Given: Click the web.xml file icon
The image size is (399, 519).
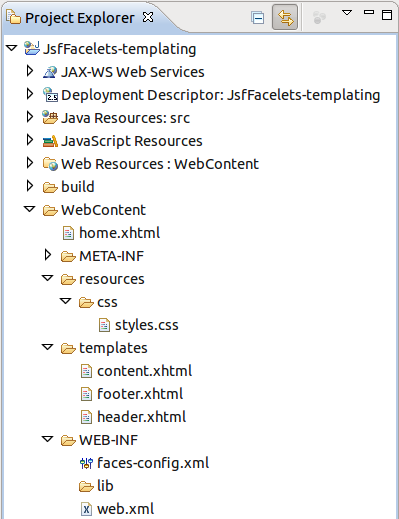Looking at the screenshot, I should pyautogui.click(x=86, y=509).
